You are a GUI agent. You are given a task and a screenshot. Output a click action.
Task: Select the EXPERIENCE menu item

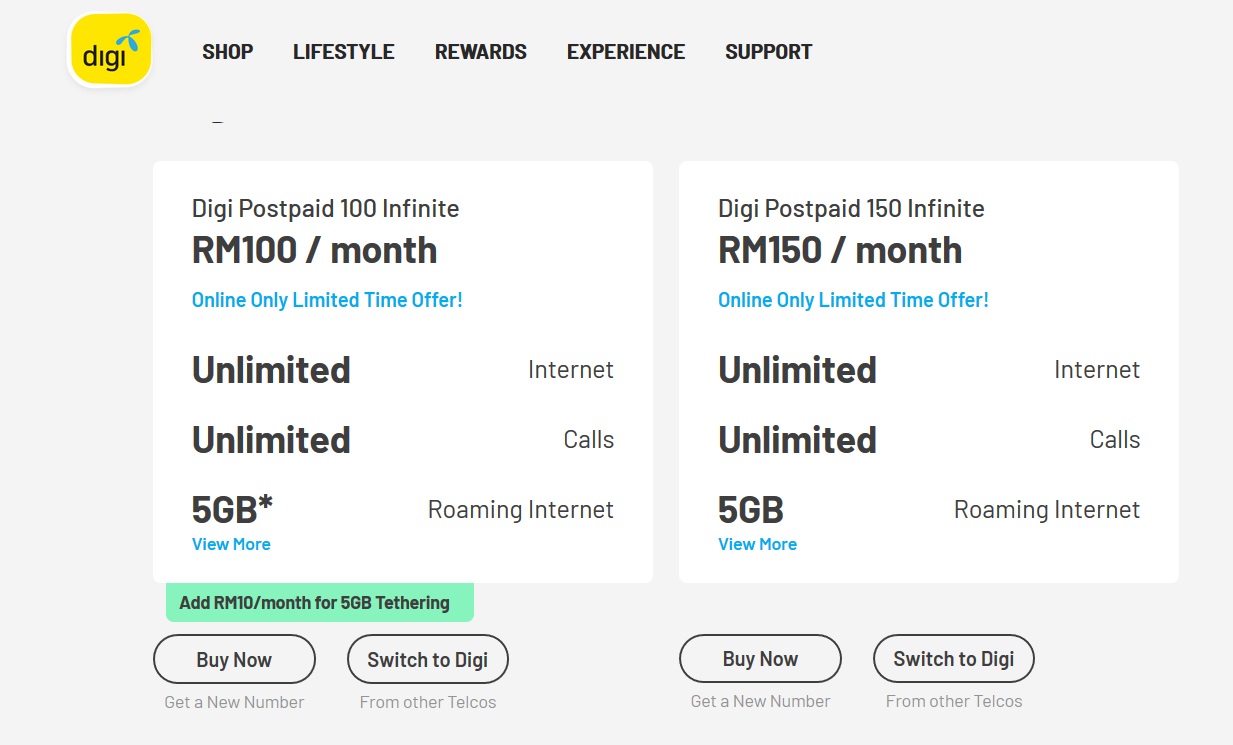click(x=625, y=52)
